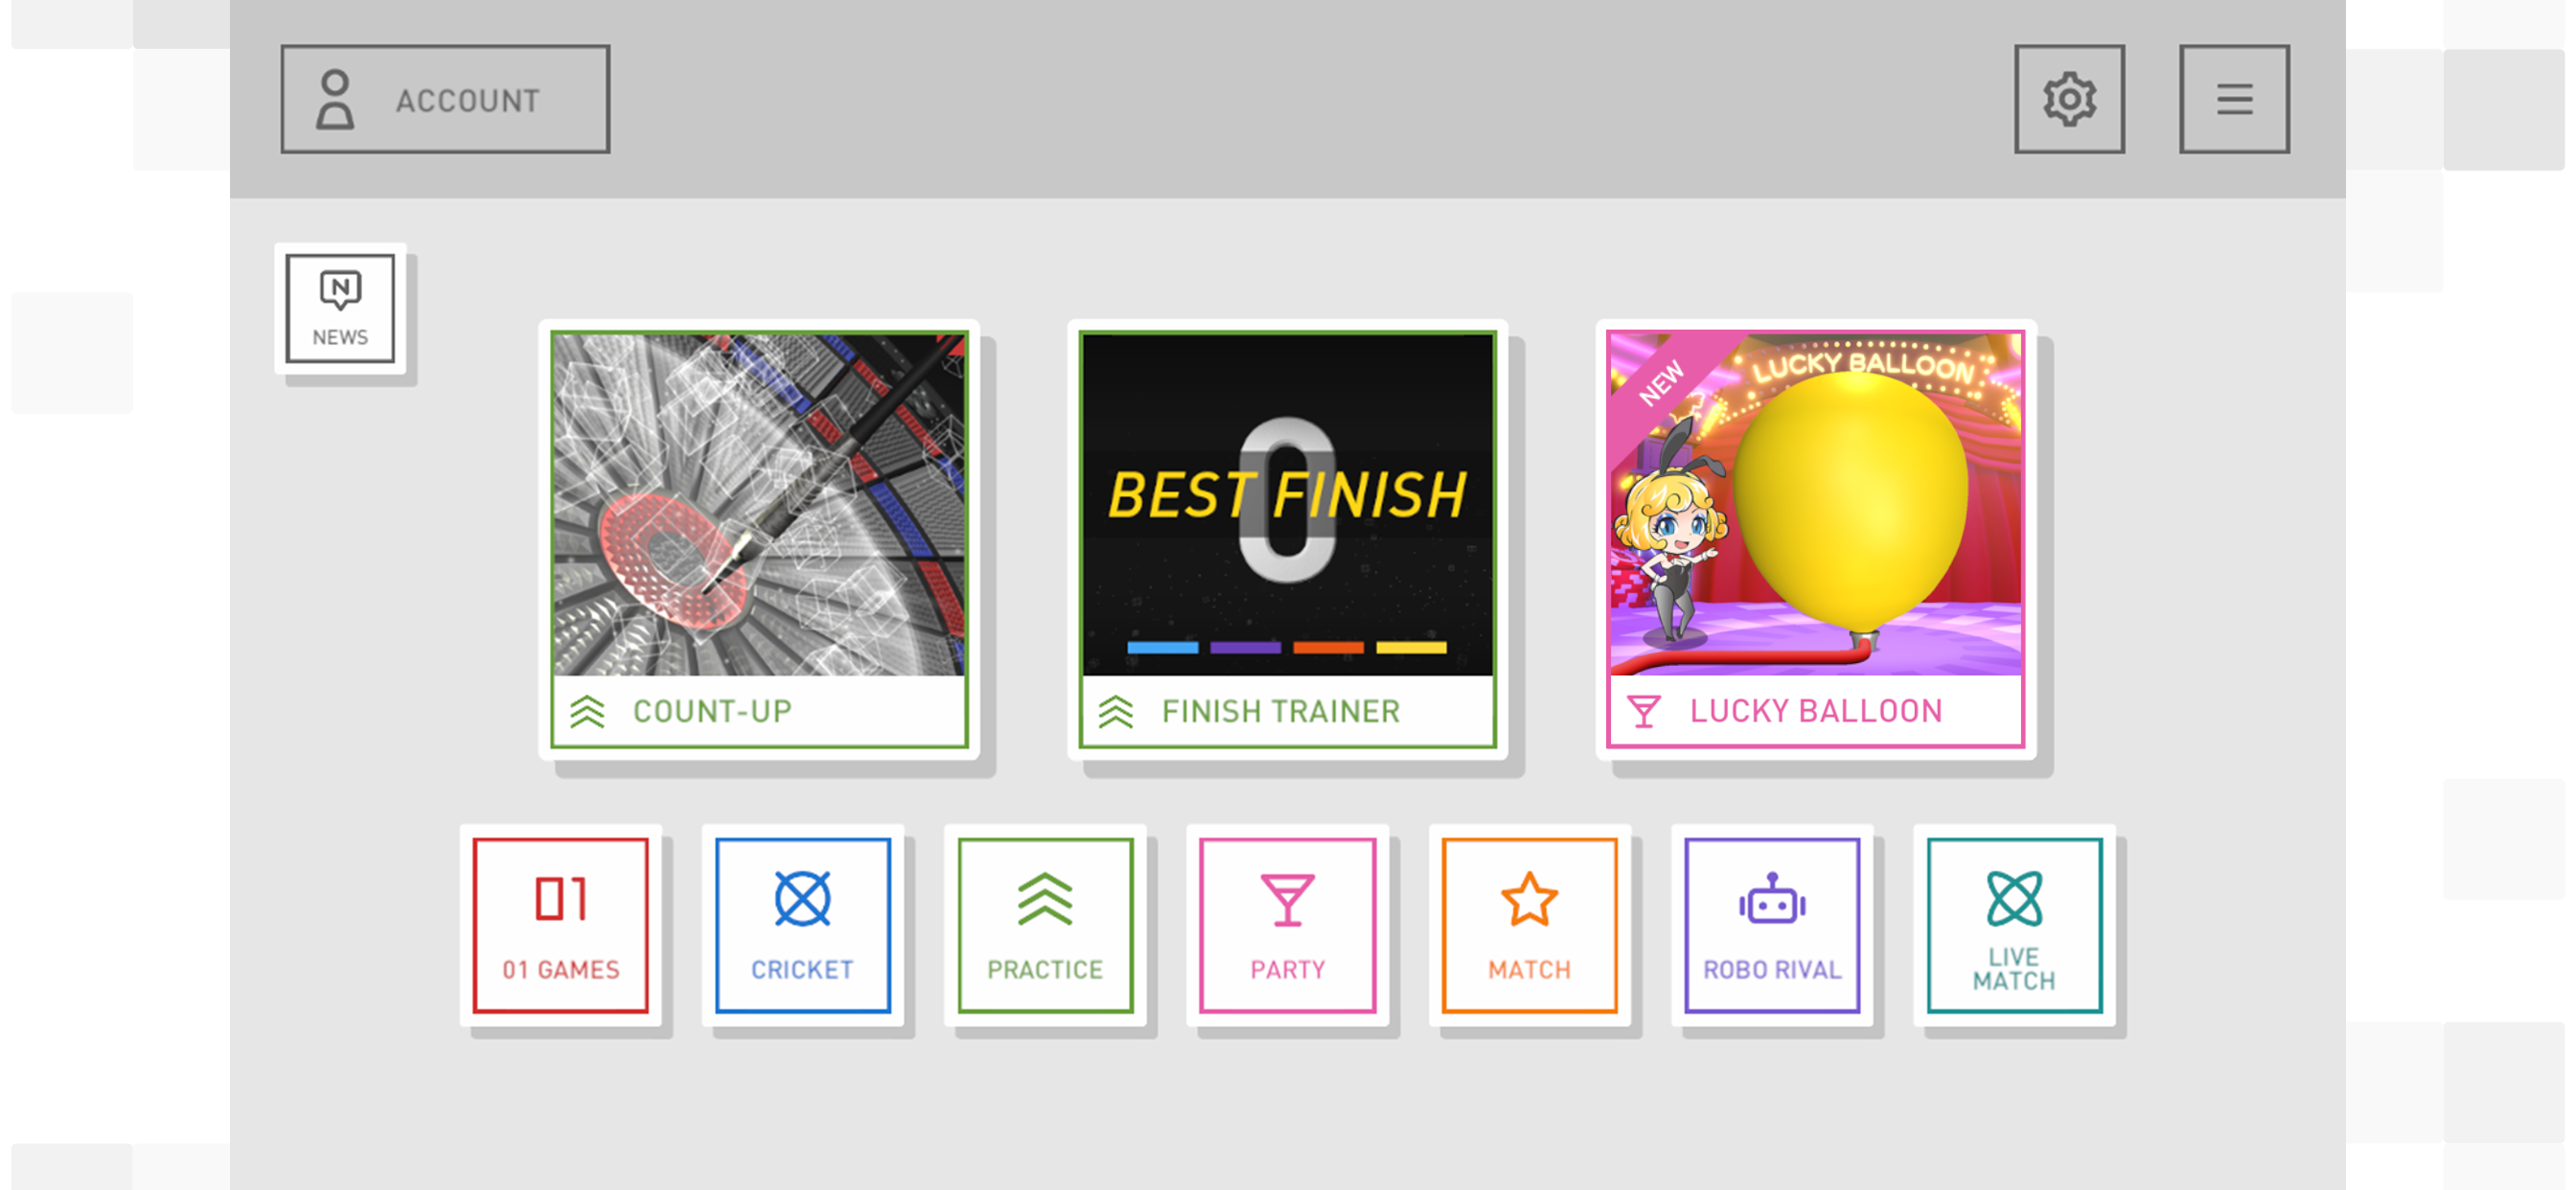The image size is (2576, 1190).
Task: Launch the Live Match tile
Action: coord(2014,925)
